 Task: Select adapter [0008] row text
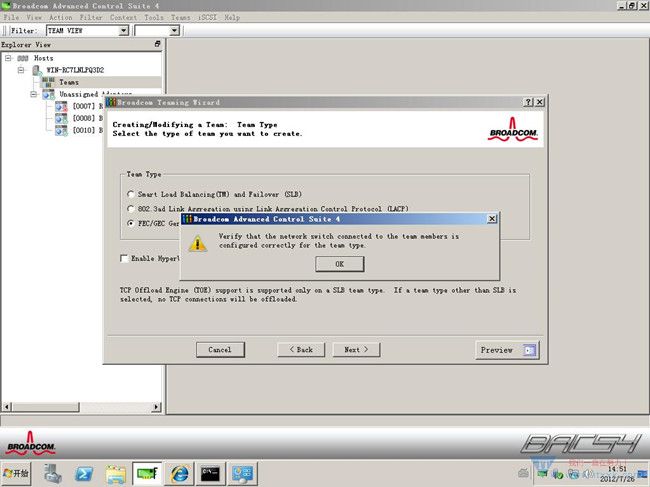pyautogui.click(x=87, y=118)
